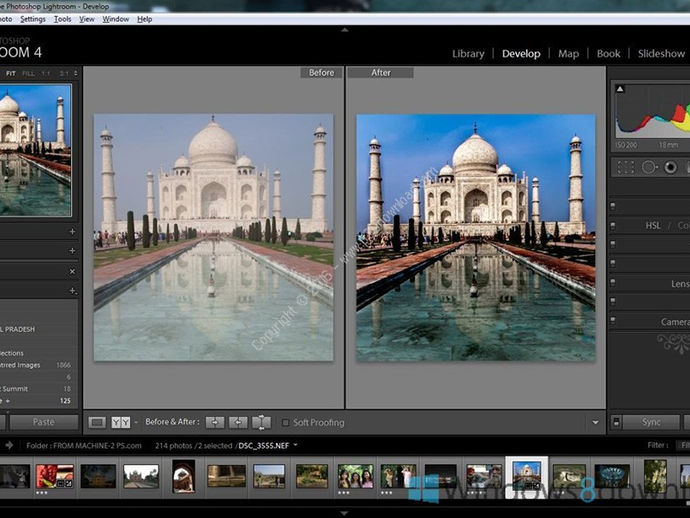
Task: Open Navigator zoom level stepper arrows
Action: 76,73
